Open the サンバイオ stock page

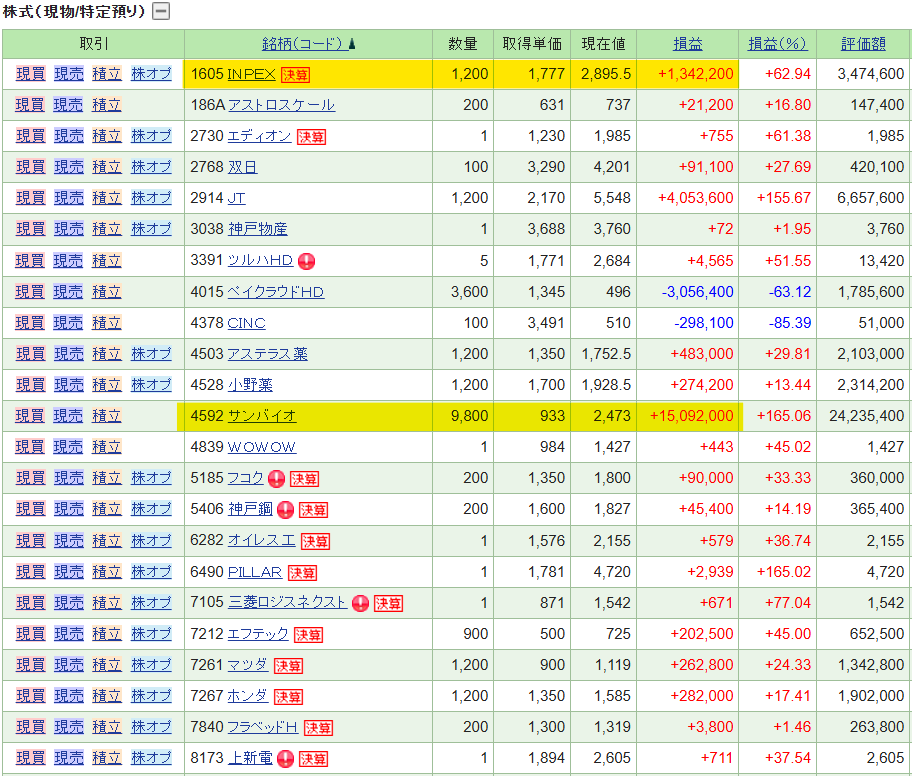(x=262, y=416)
